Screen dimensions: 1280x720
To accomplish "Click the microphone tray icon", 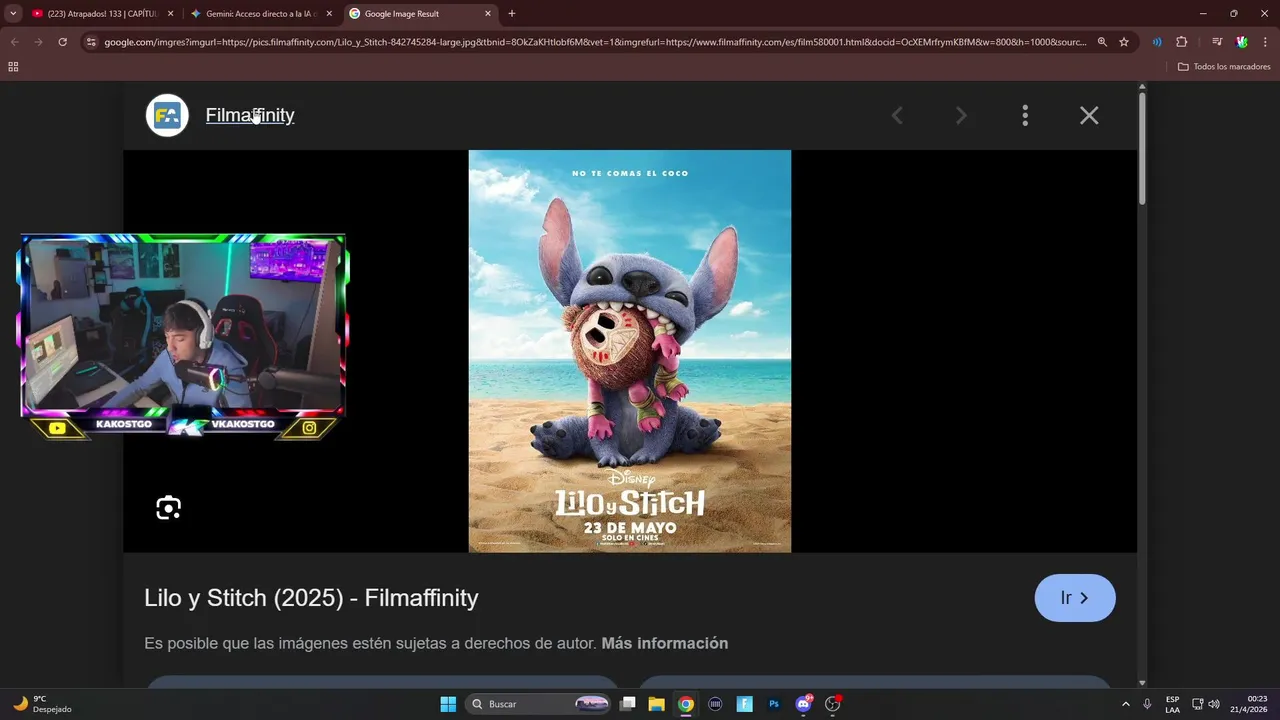I will coord(1147,704).
